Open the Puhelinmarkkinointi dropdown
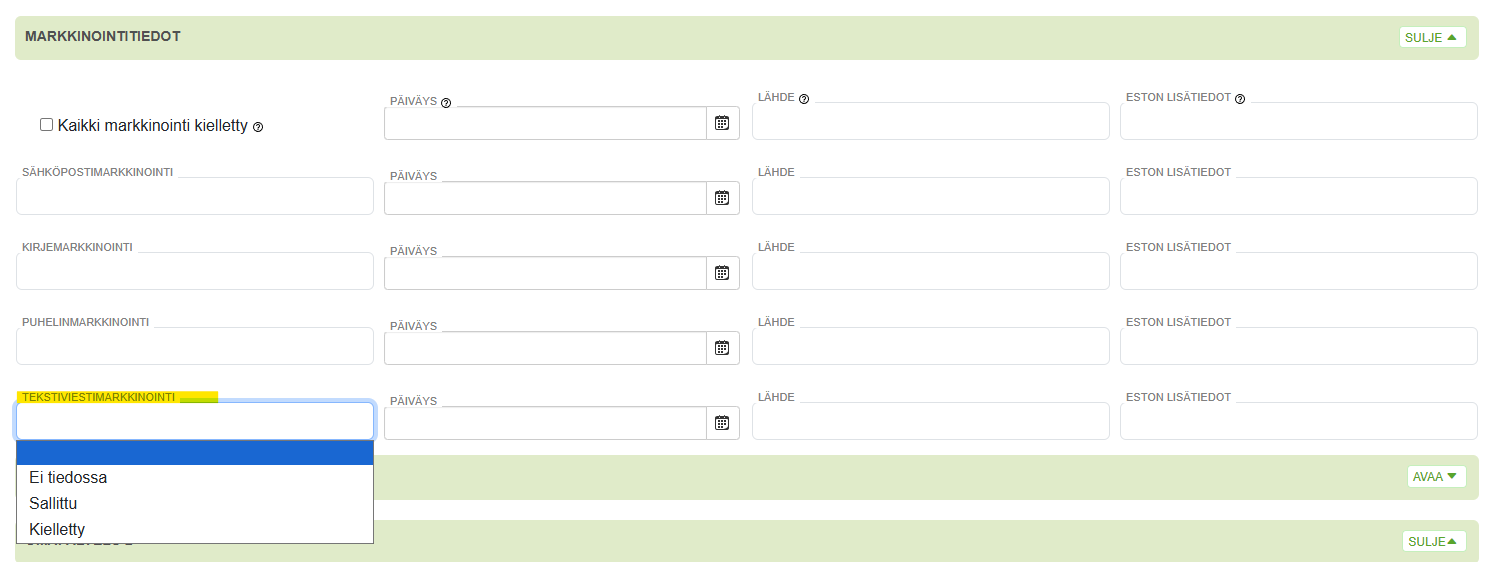Viewport: 1497px width, 562px height. (195, 346)
